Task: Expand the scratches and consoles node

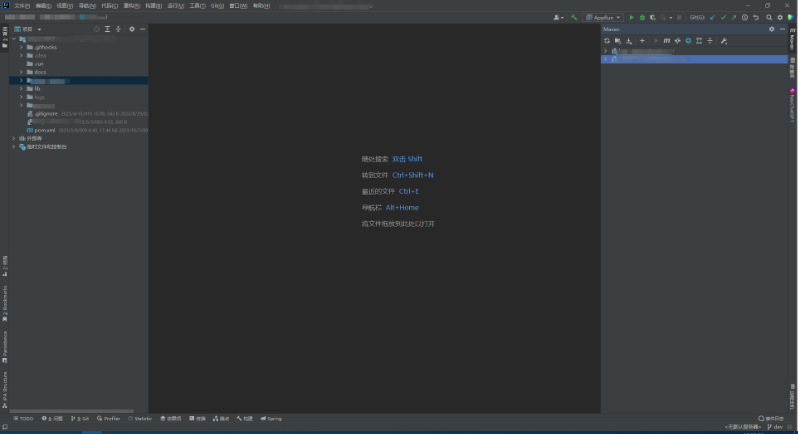Action: coord(14,147)
